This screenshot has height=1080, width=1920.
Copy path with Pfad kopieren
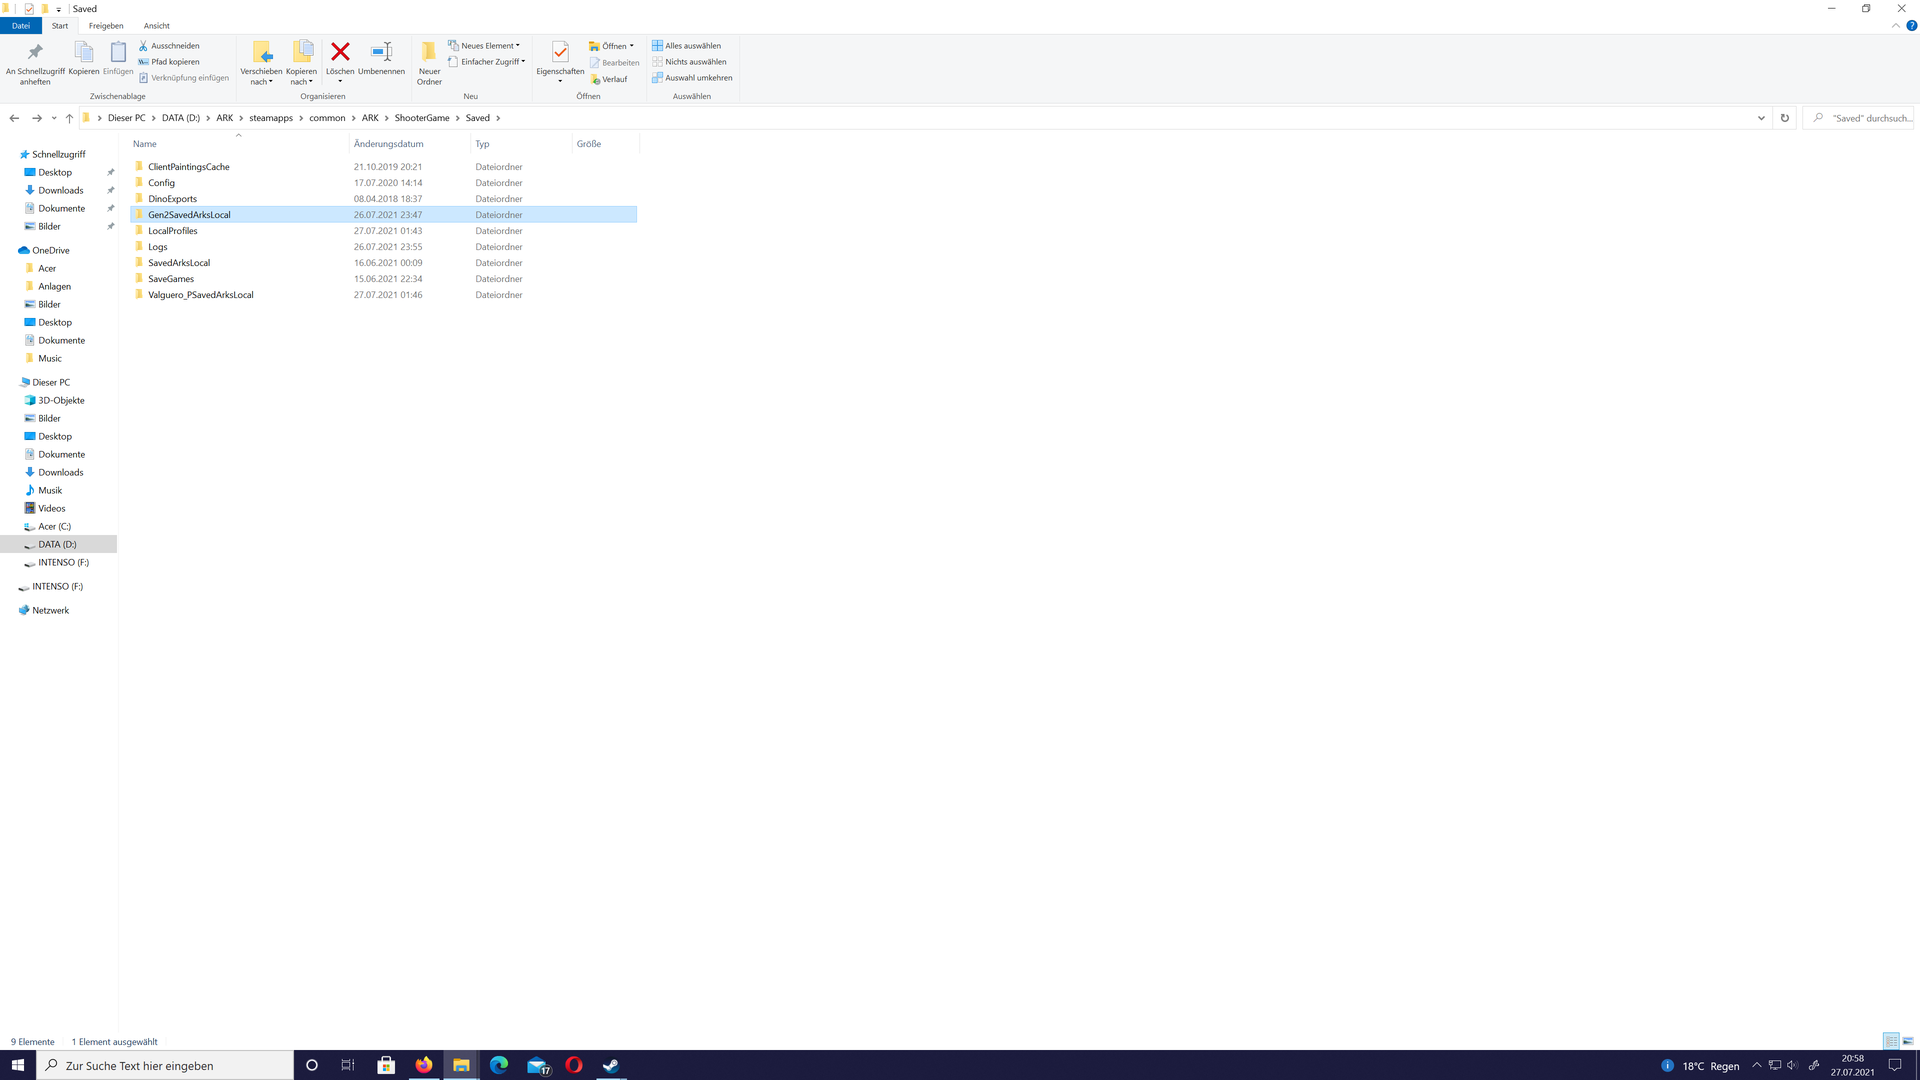click(169, 62)
